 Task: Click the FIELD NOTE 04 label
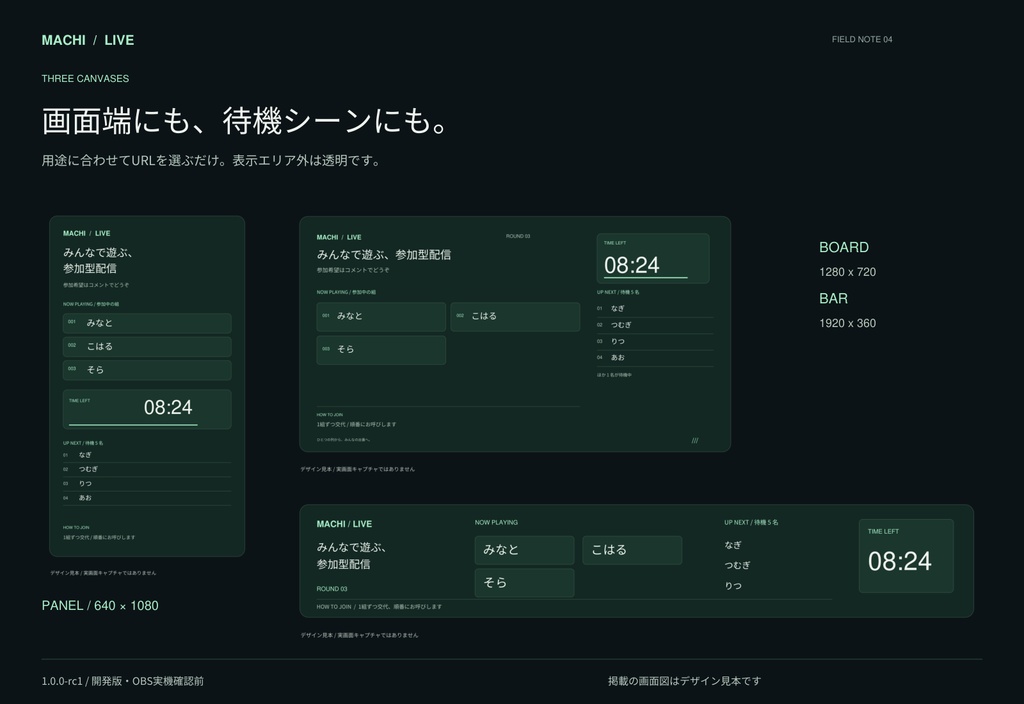coord(861,40)
